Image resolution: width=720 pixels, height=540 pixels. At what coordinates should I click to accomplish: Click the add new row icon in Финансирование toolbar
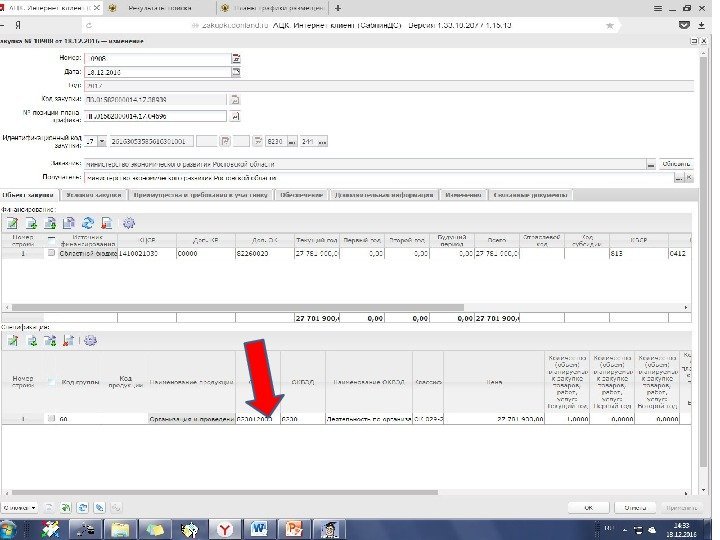coord(32,223)
